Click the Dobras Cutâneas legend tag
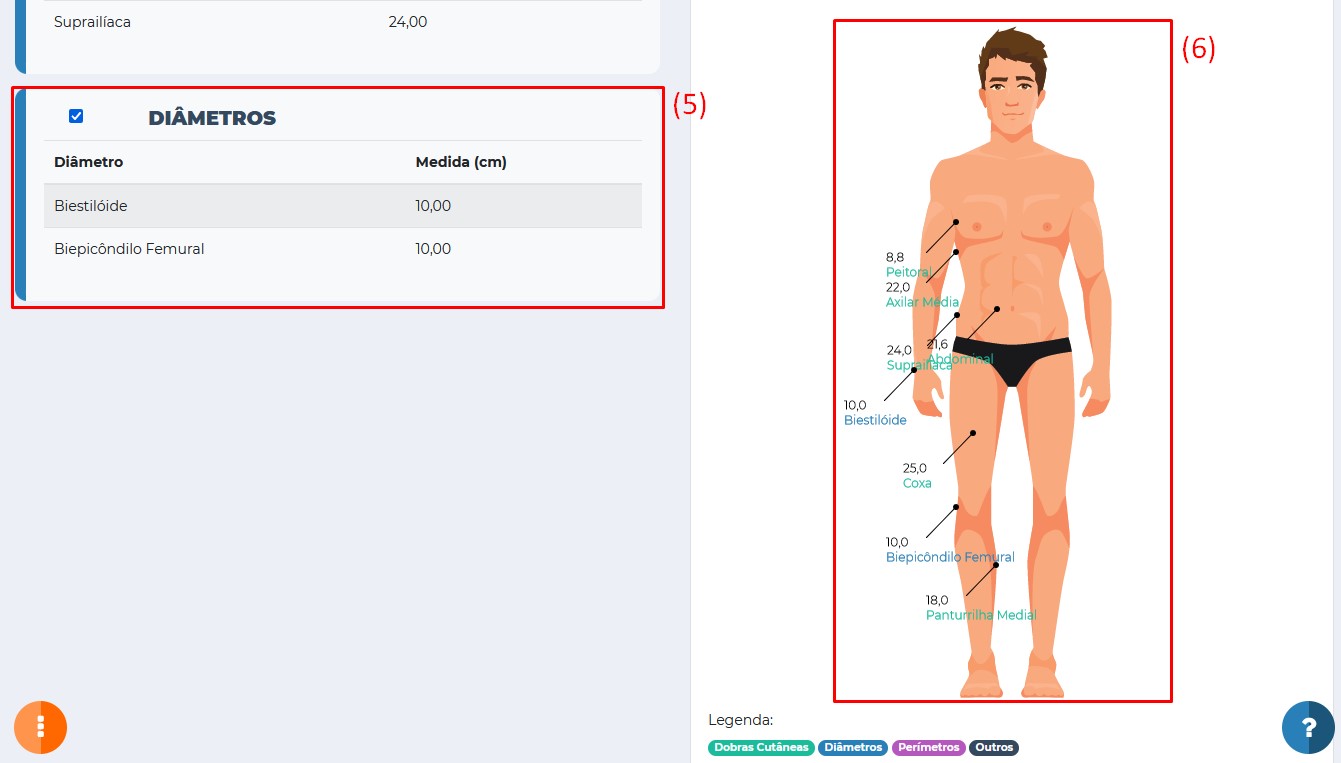The height and width of the screenshot is (763, 1341). 761,748
